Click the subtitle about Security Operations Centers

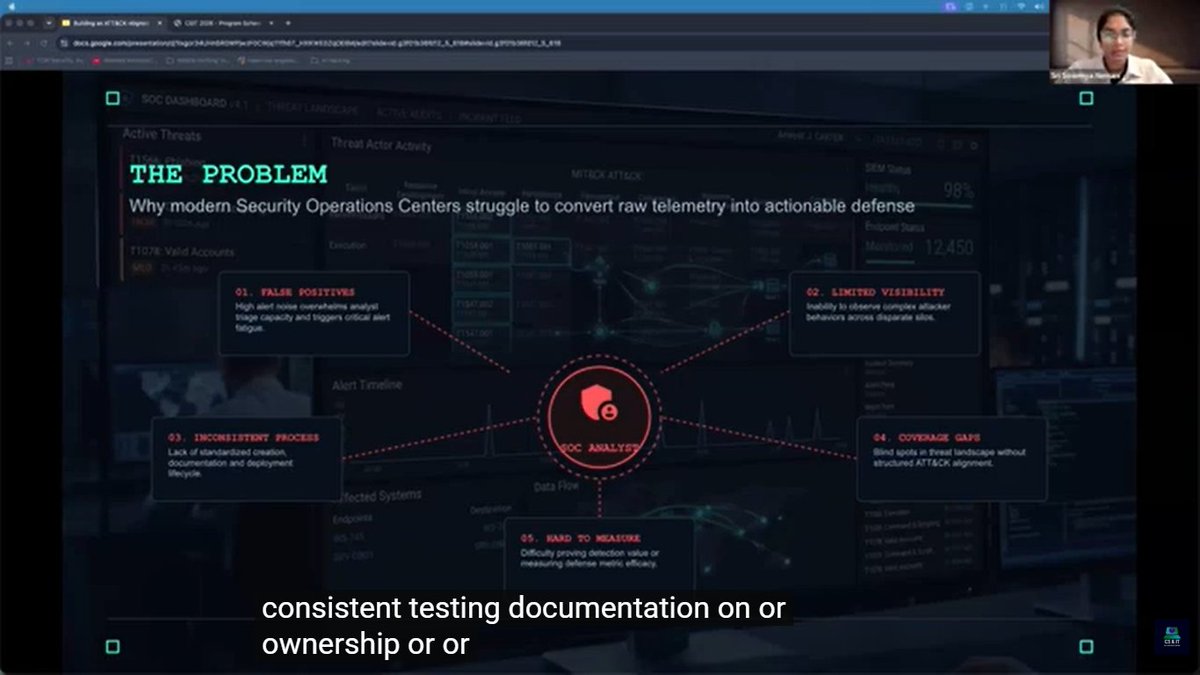pos(522,205)
